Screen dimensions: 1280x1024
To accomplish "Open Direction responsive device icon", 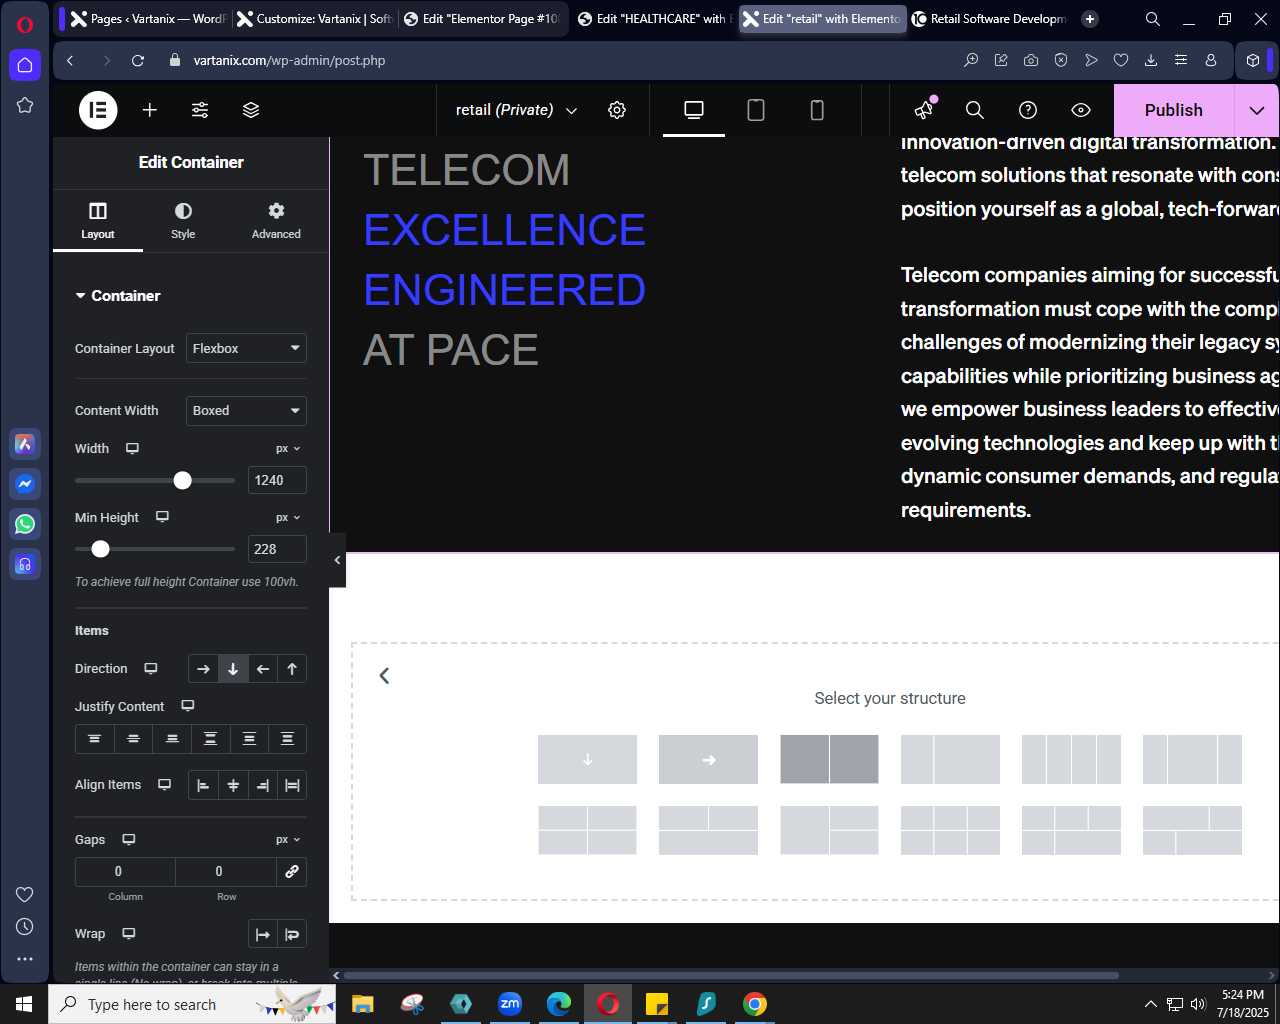I will pyautogui.click(x=151, y=669).
